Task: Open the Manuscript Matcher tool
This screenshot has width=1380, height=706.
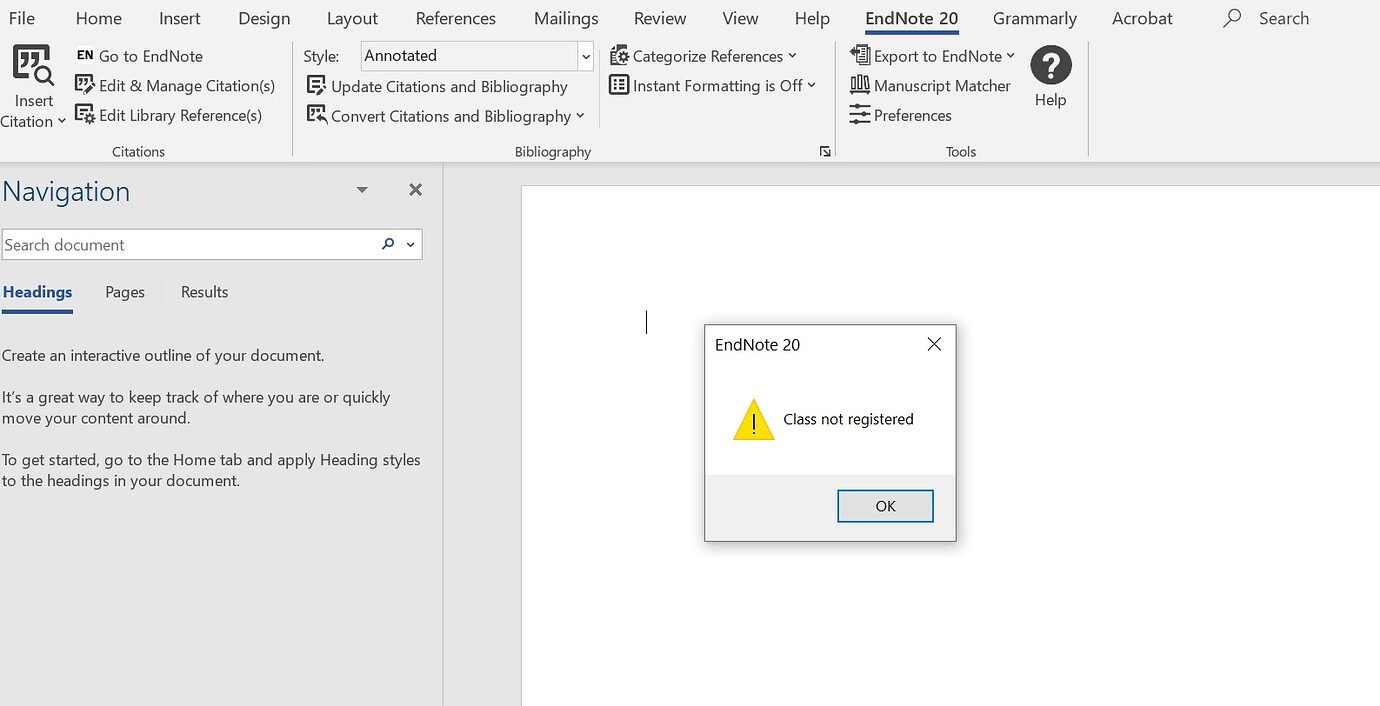Action: point(930,85)
